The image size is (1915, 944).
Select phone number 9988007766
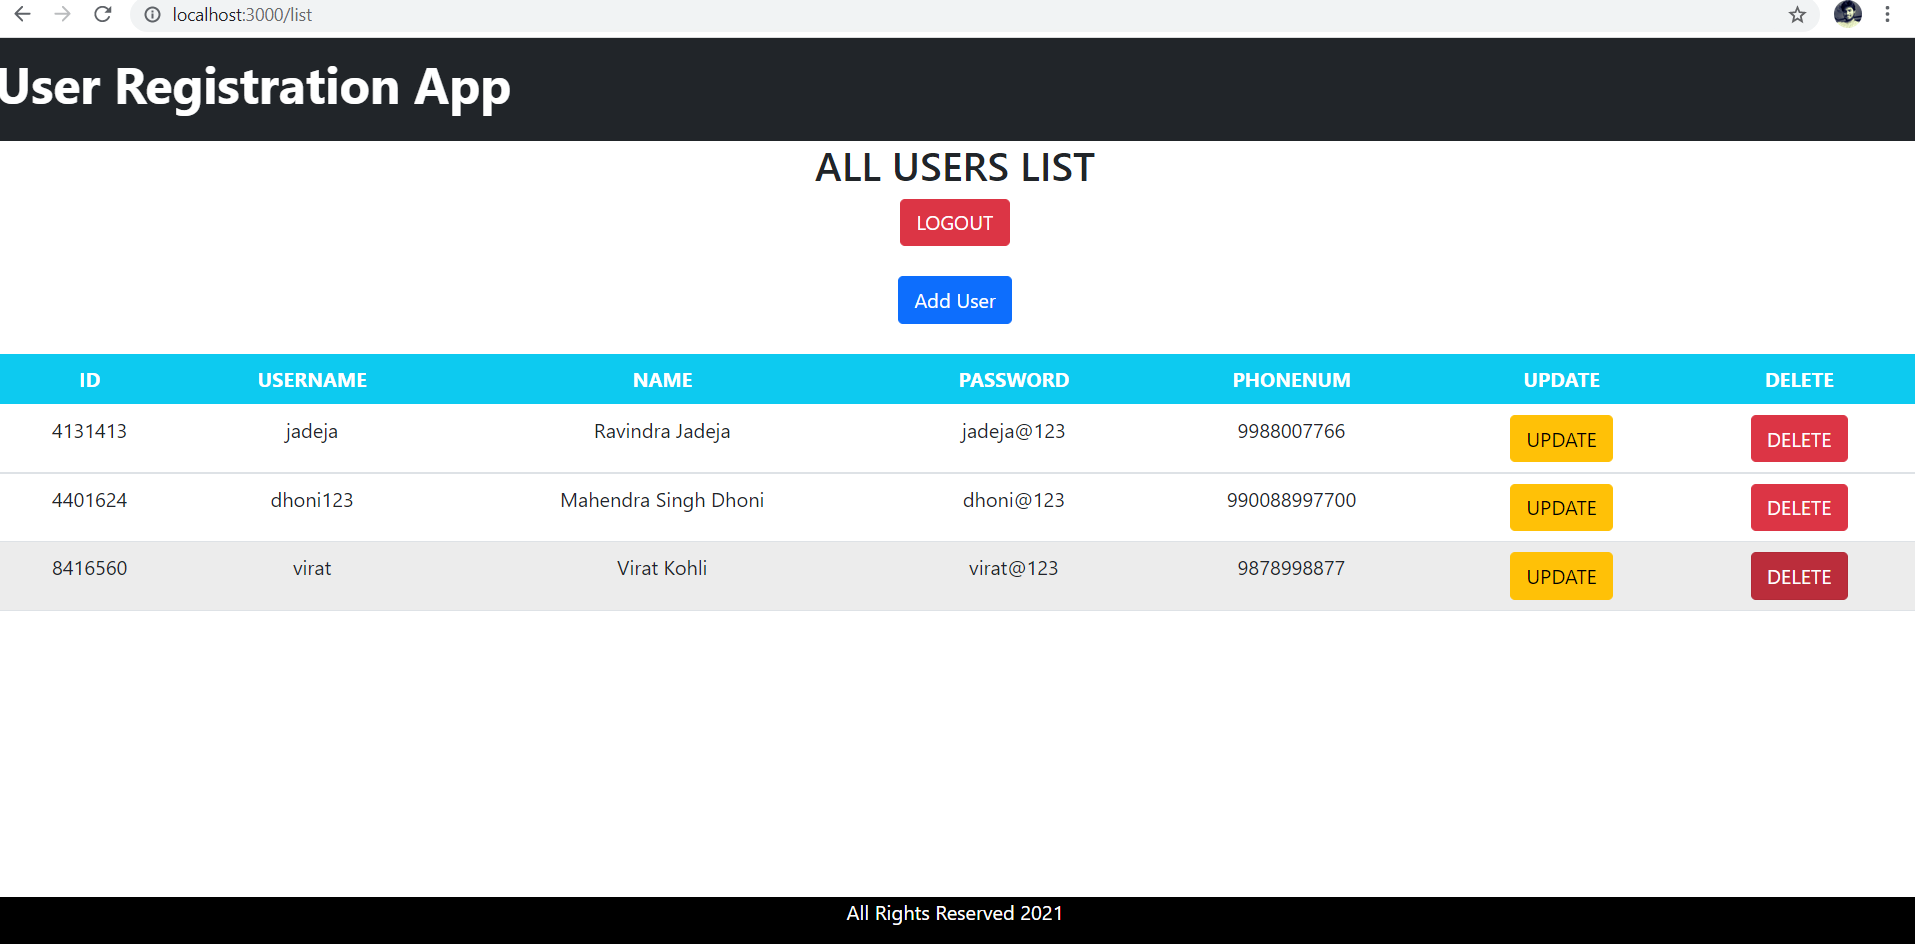[x=1291, y=431]
